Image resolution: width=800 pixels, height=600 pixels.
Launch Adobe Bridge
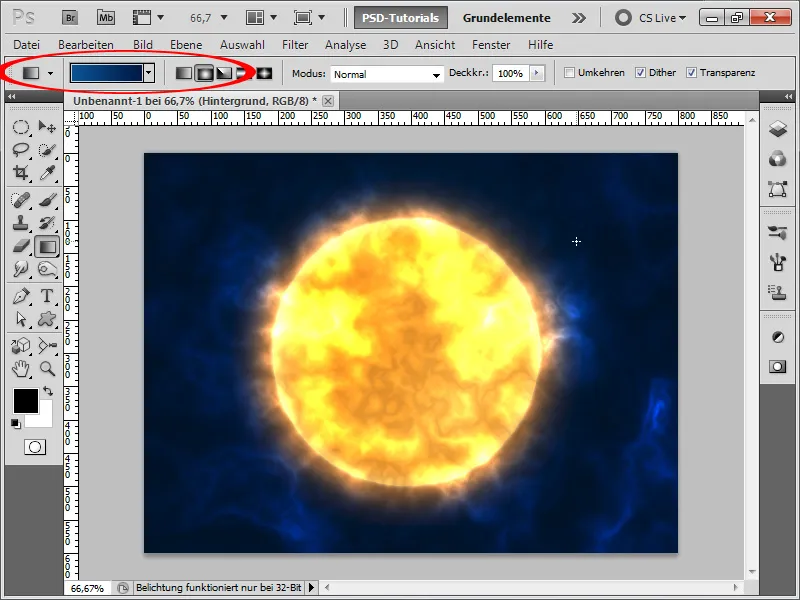tap(70, 18)
